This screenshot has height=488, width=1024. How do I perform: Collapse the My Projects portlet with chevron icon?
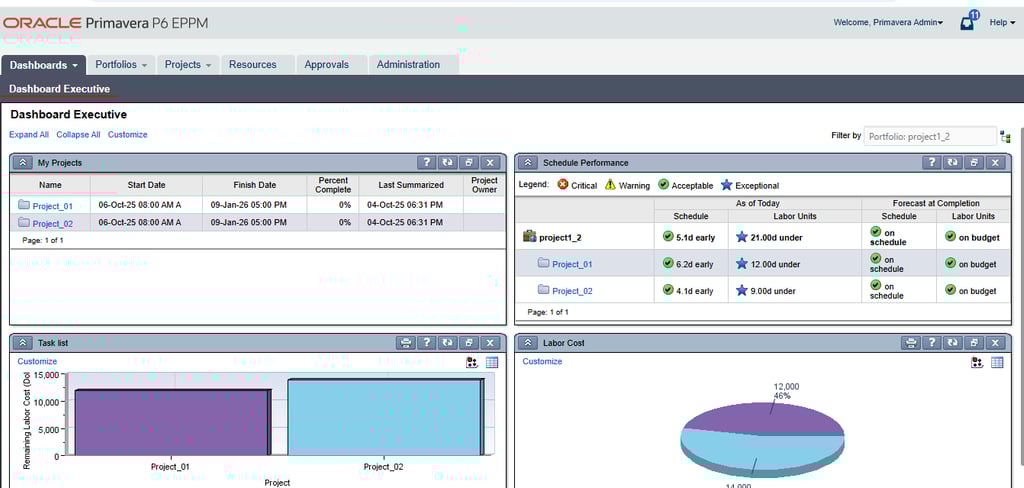tap(22, 163)
